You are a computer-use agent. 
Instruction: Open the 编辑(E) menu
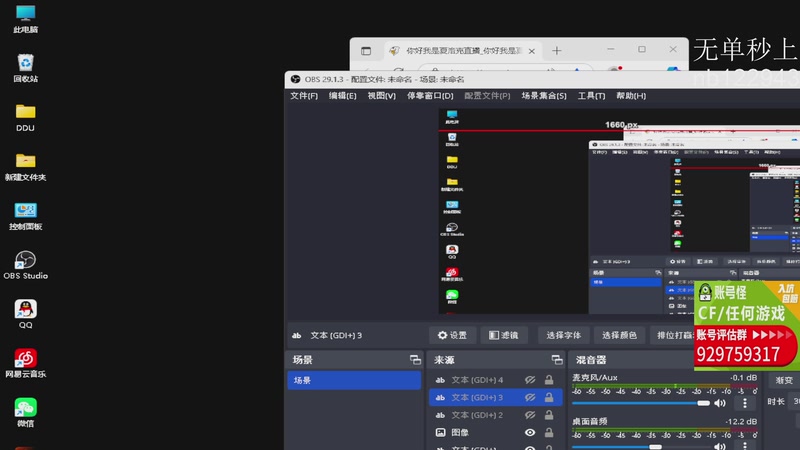[342, 95]
